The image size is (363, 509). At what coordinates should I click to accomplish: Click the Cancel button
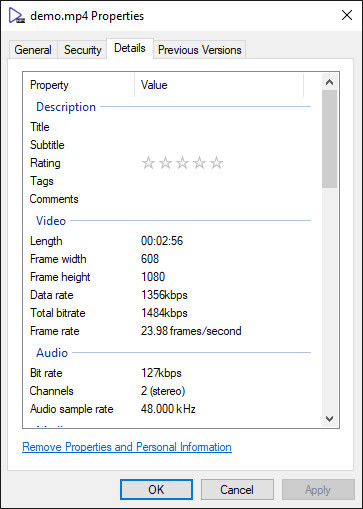(237, 490)
